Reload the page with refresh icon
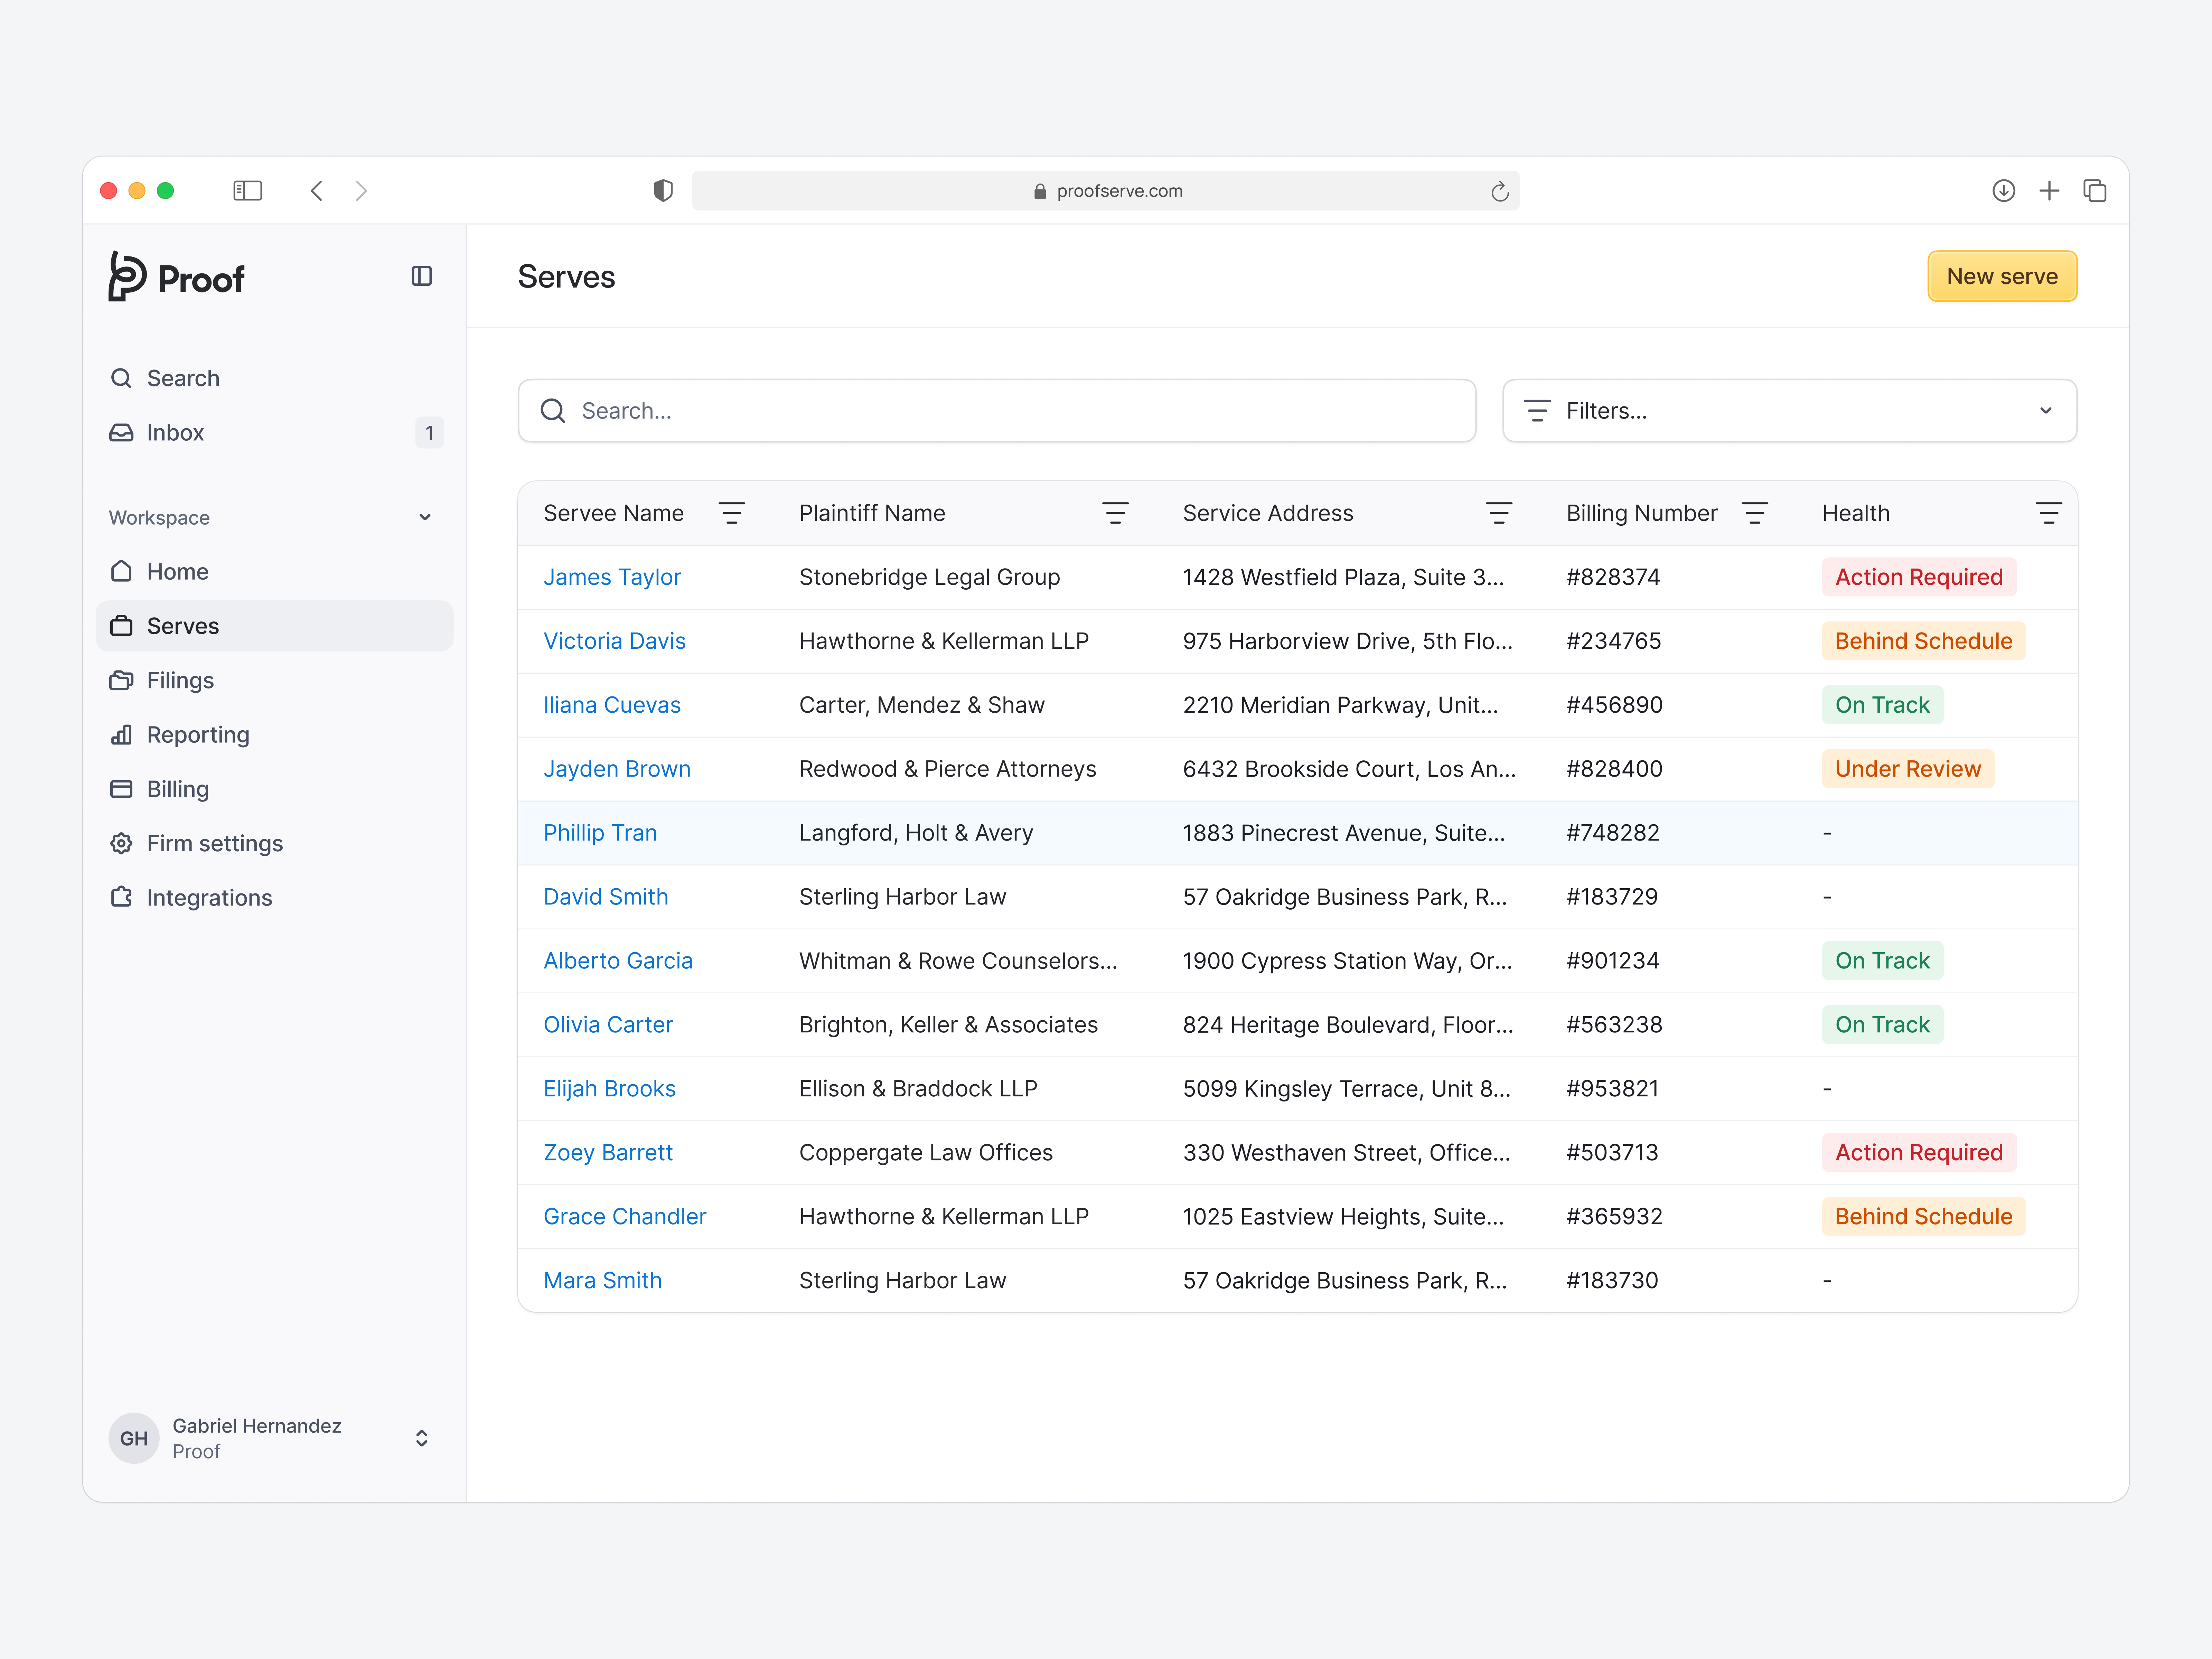Viewport: 2212px width, 1659px height. (1499, 191)
